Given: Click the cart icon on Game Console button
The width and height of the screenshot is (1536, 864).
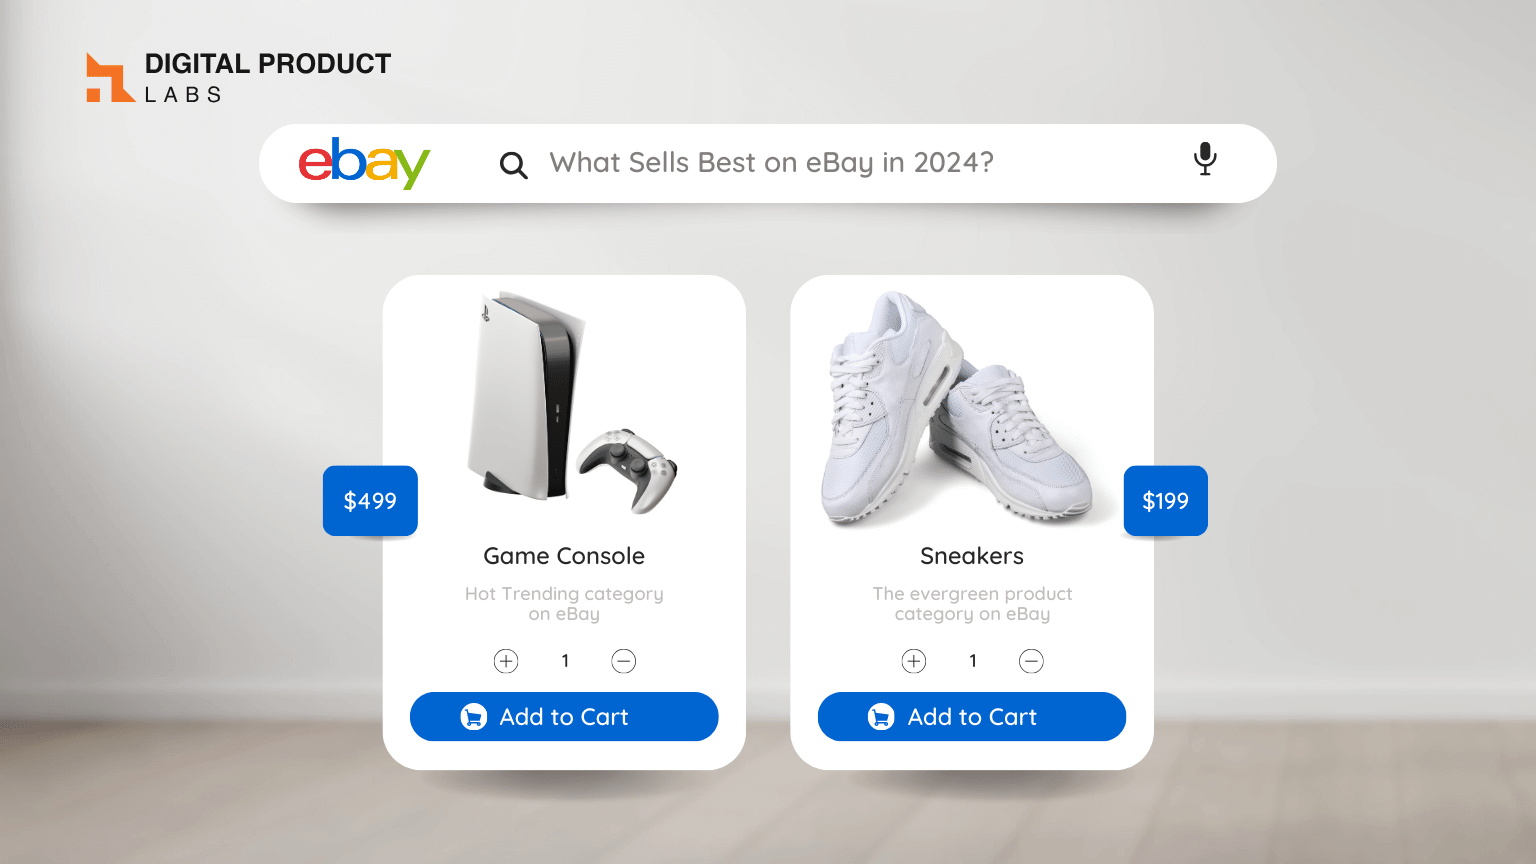Looking at the screenshot, I should coord(473,717).
